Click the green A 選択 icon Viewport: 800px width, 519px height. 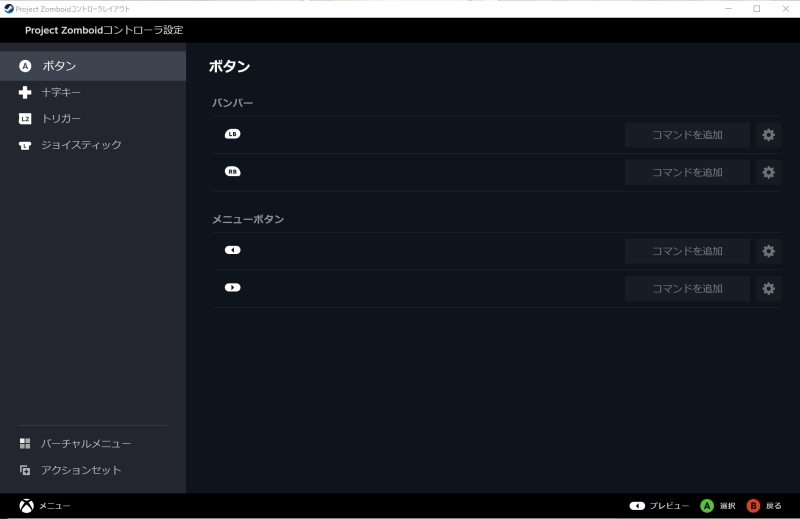pyautogui.click(x=707, y=506)
